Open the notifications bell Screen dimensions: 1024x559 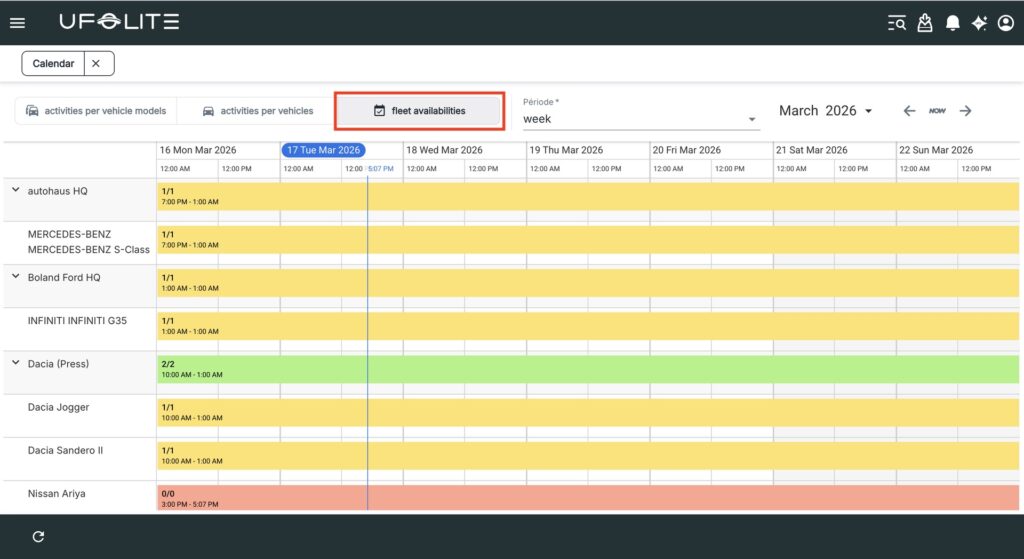click(953, 23)
